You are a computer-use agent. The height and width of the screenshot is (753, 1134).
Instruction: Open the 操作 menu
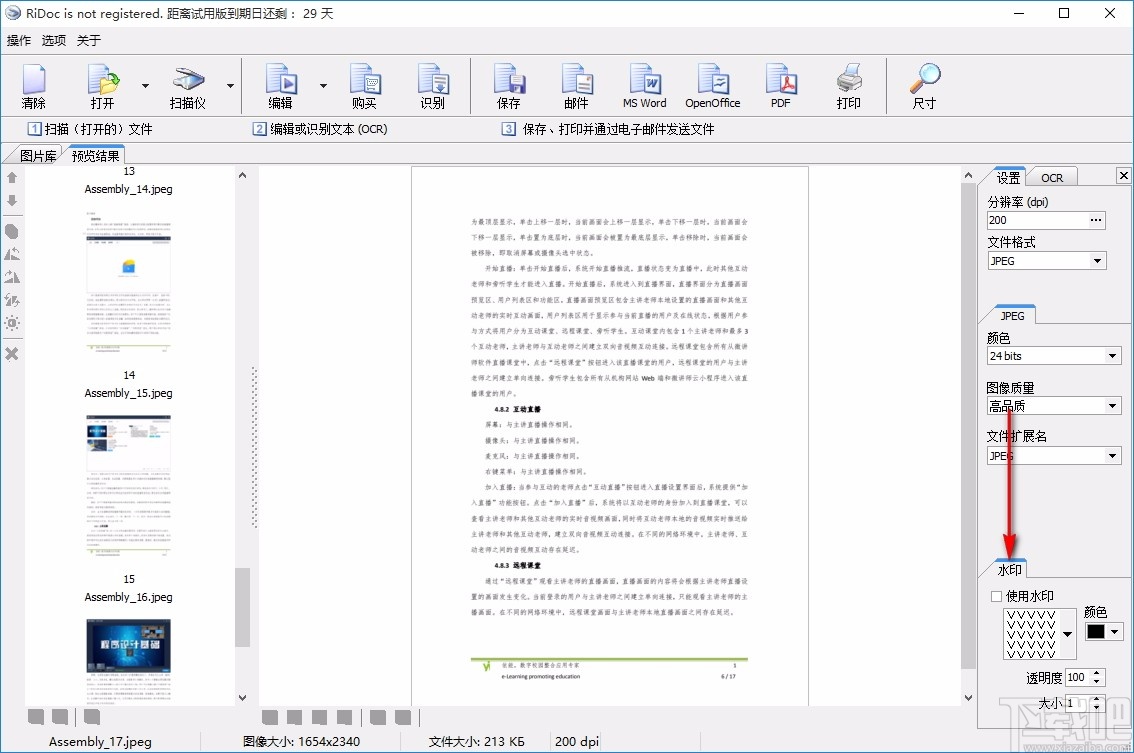tap(19, 41)
